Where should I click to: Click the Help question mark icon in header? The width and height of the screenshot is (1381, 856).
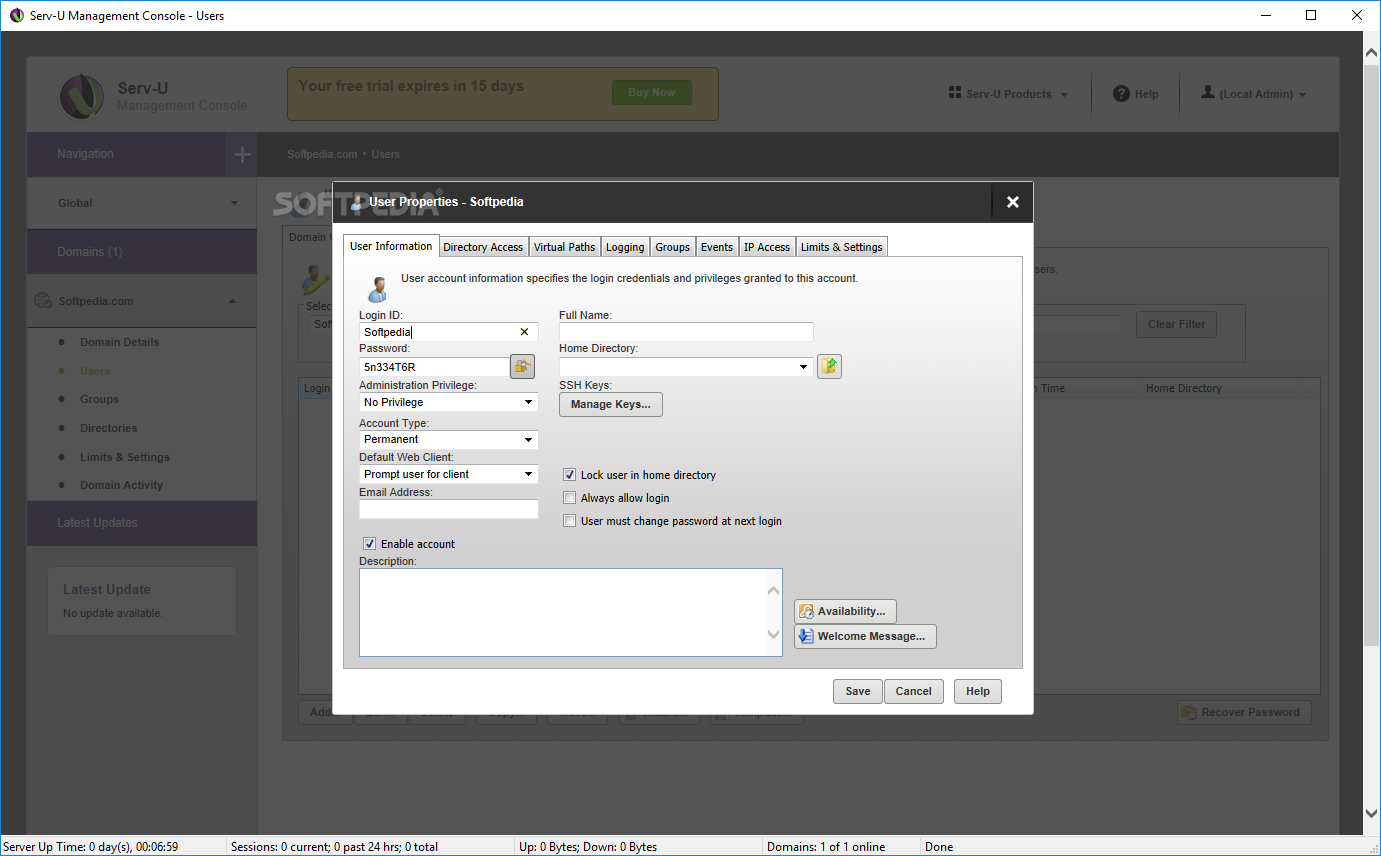point(1121,94)
